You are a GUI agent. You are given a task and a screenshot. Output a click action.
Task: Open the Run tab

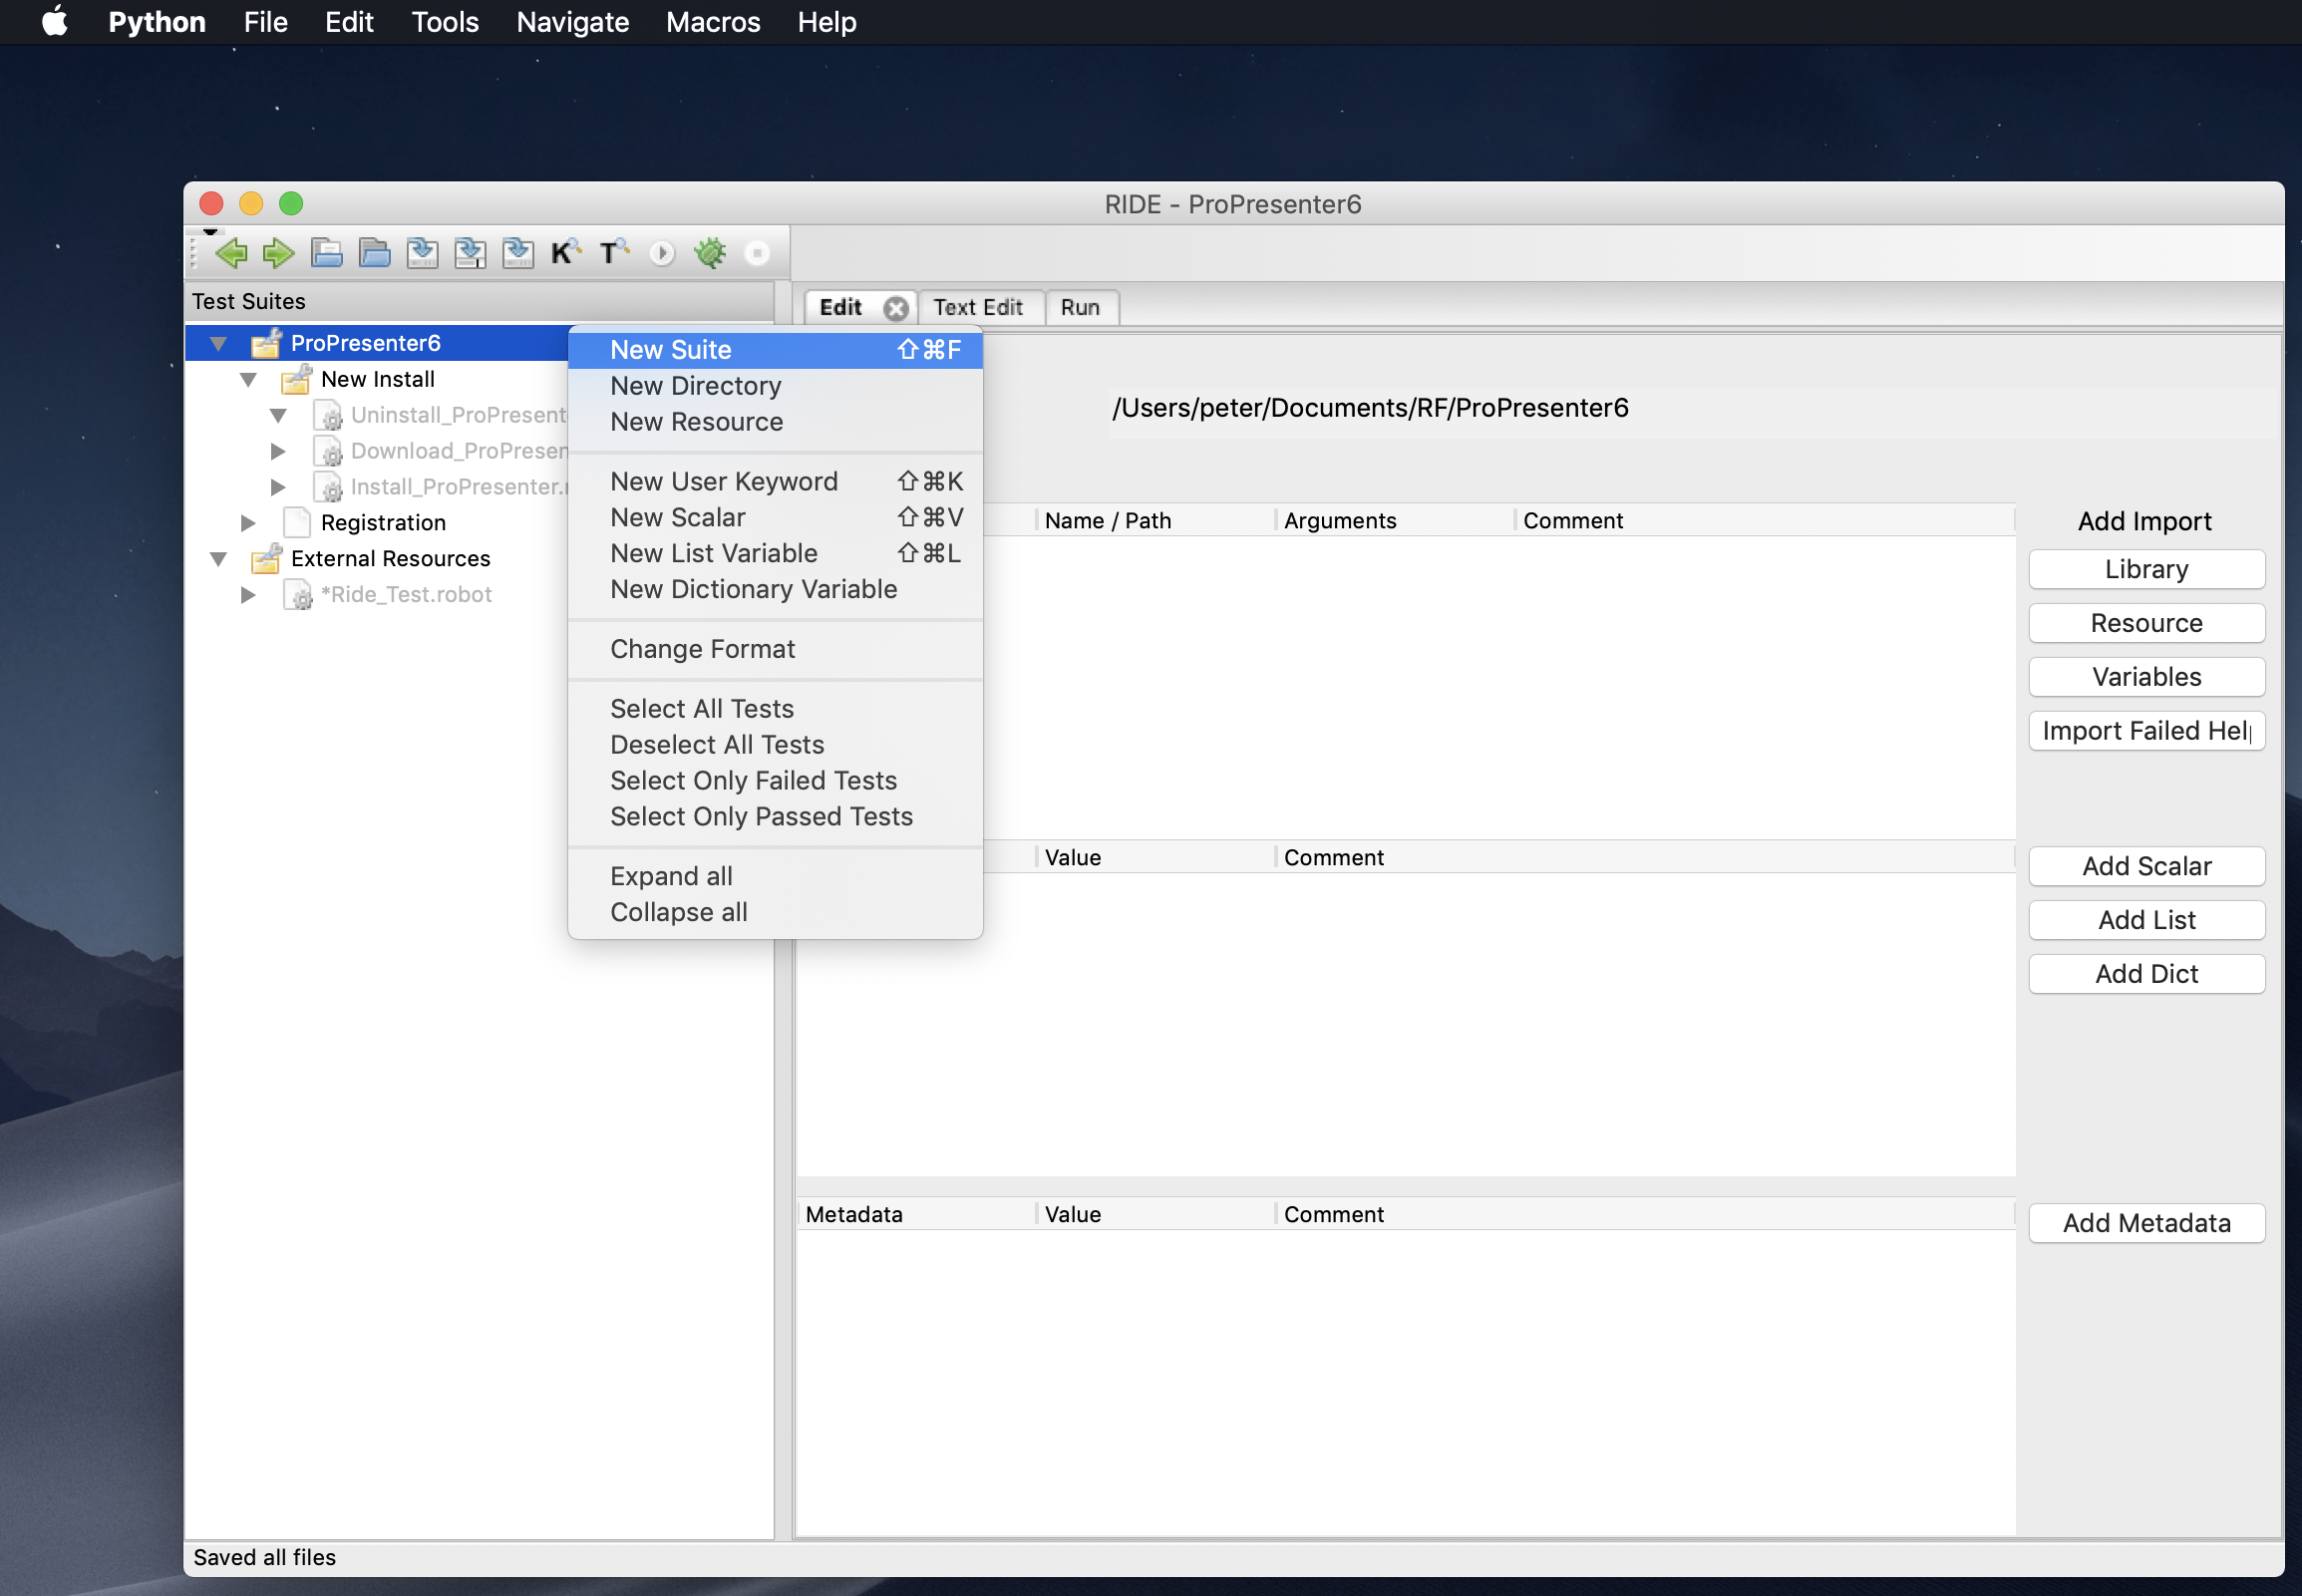(1082, 307)
